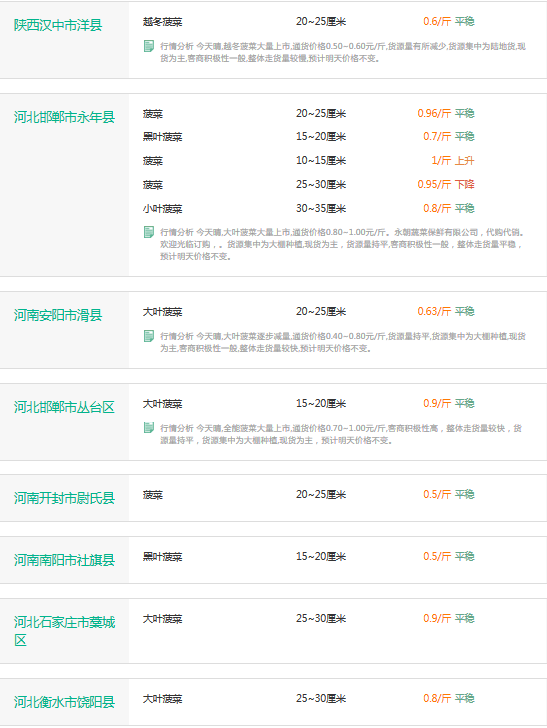Open the 河北邯郸市永年县 region link
Viewport: 547px width, 728px height.
pyautogui.click(x=64, y=117)
